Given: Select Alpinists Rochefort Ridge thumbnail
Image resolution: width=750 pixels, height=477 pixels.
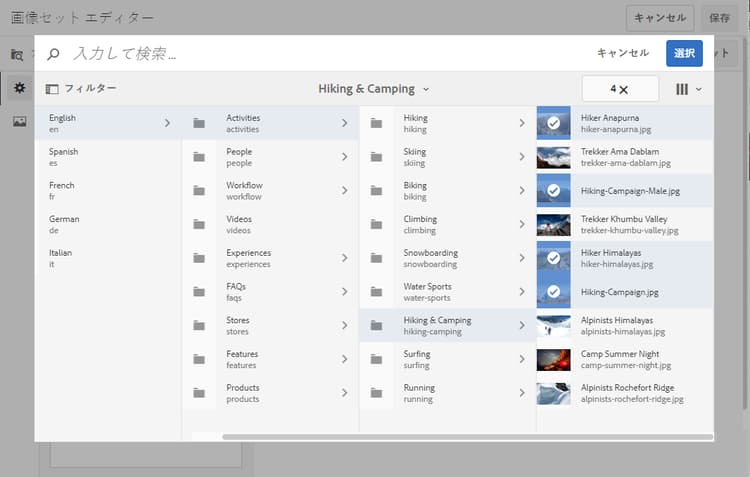Looking at the screenshot, I should tap(553, 393).
